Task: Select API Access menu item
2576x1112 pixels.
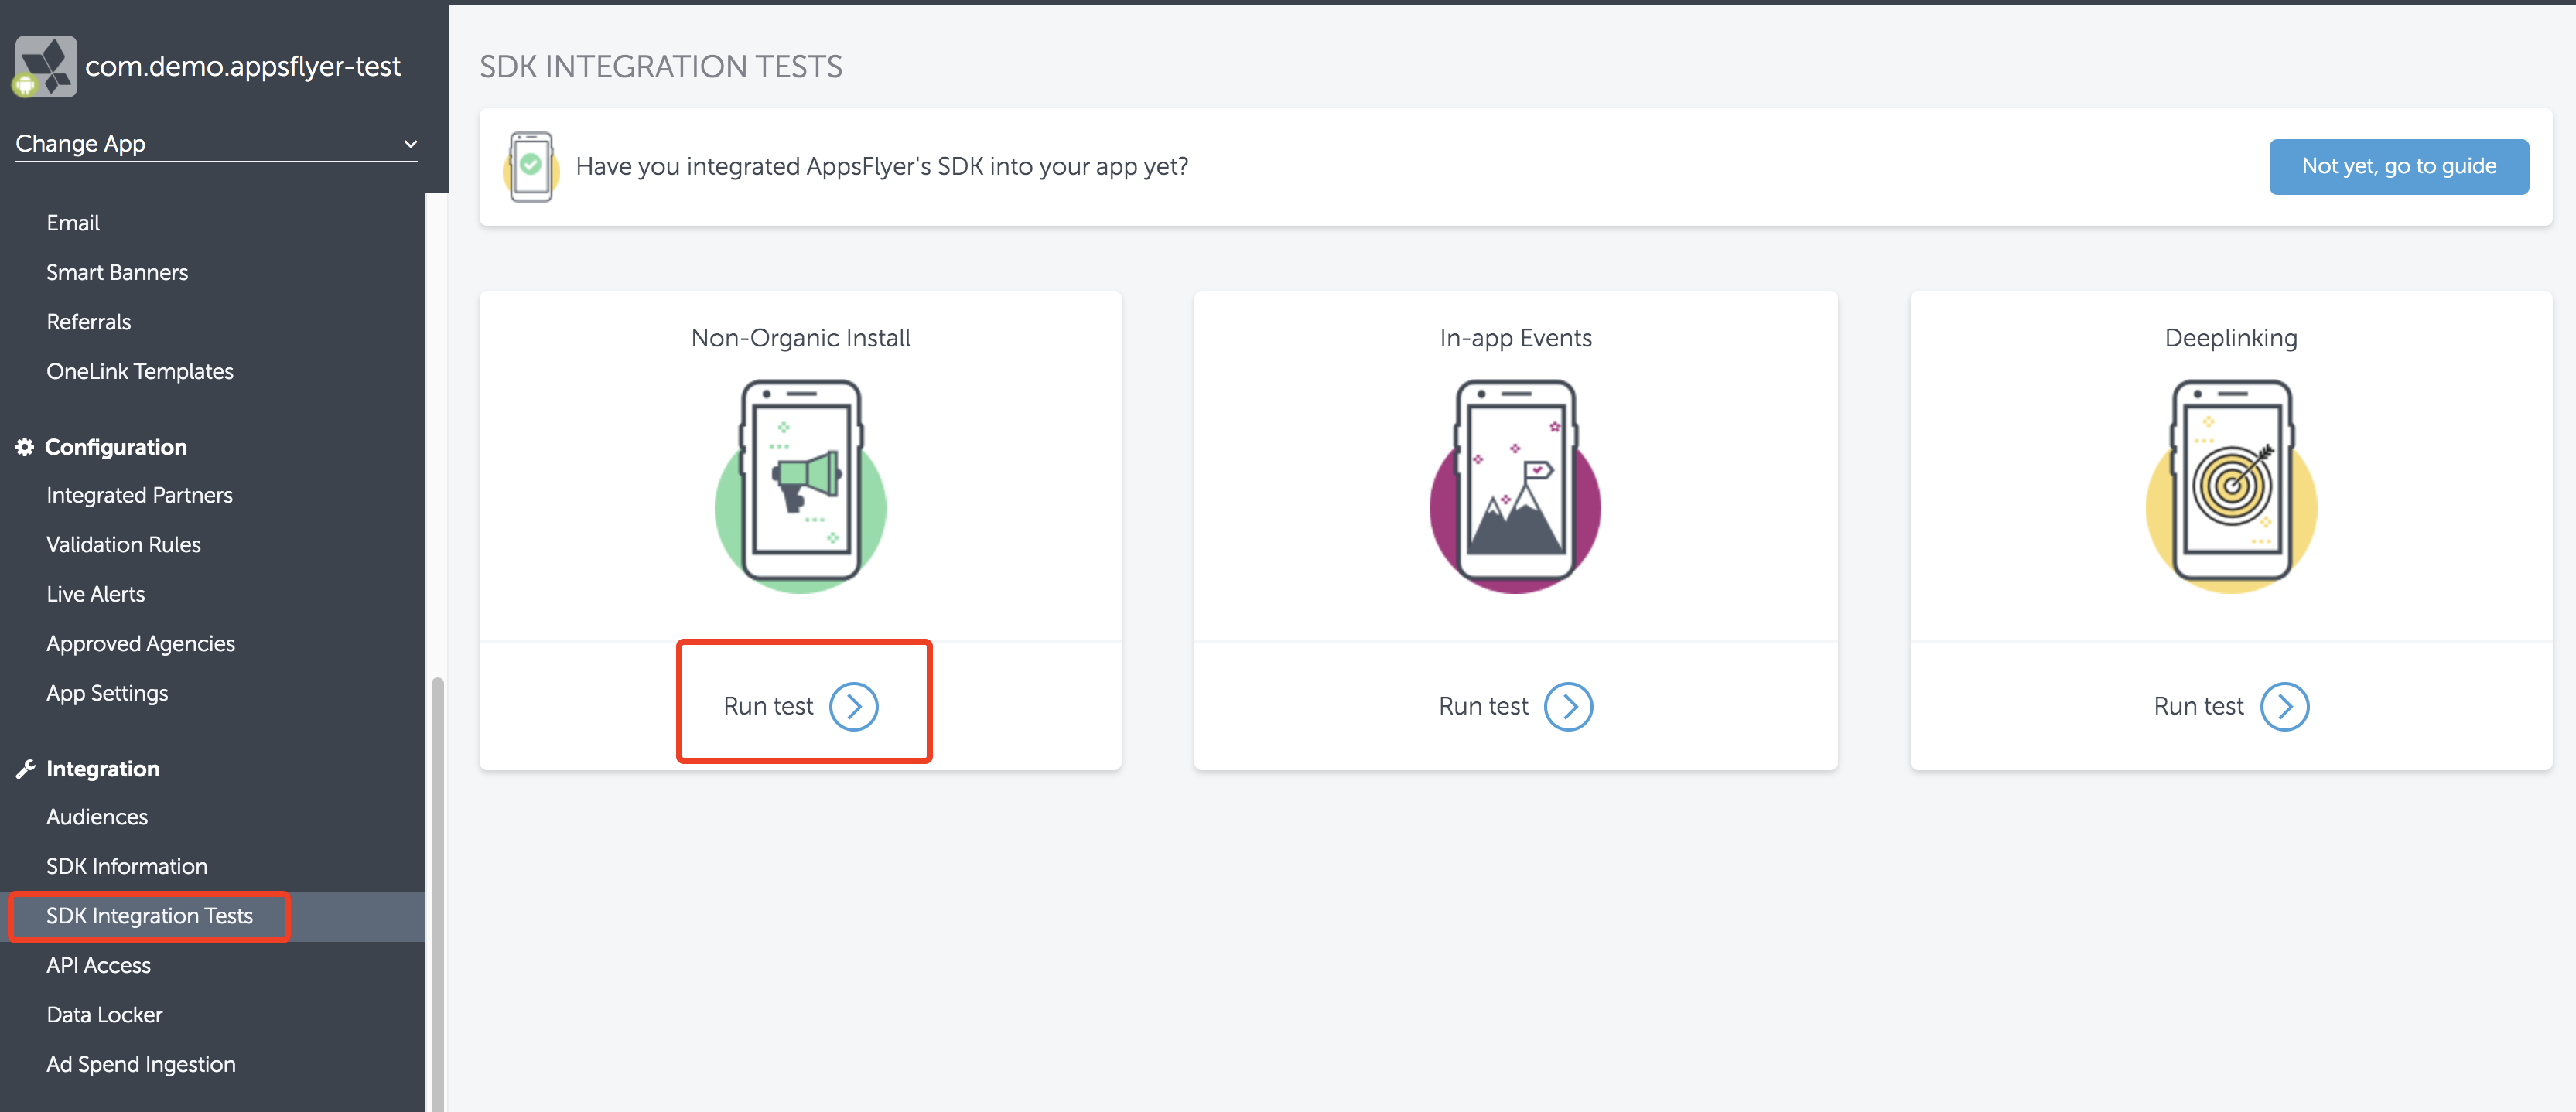Action: pos(98,965)
